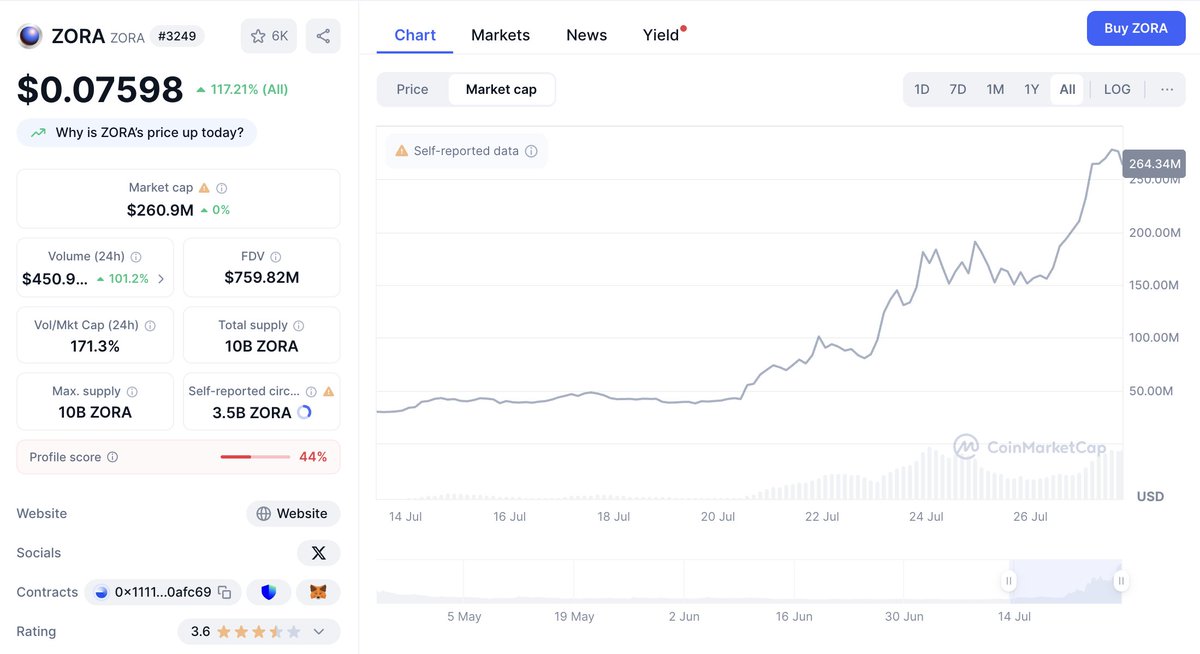Open the Vol/Mkt Cap (24h) info icon
This screenshot has height=654, width=1200.
(150, 326)
